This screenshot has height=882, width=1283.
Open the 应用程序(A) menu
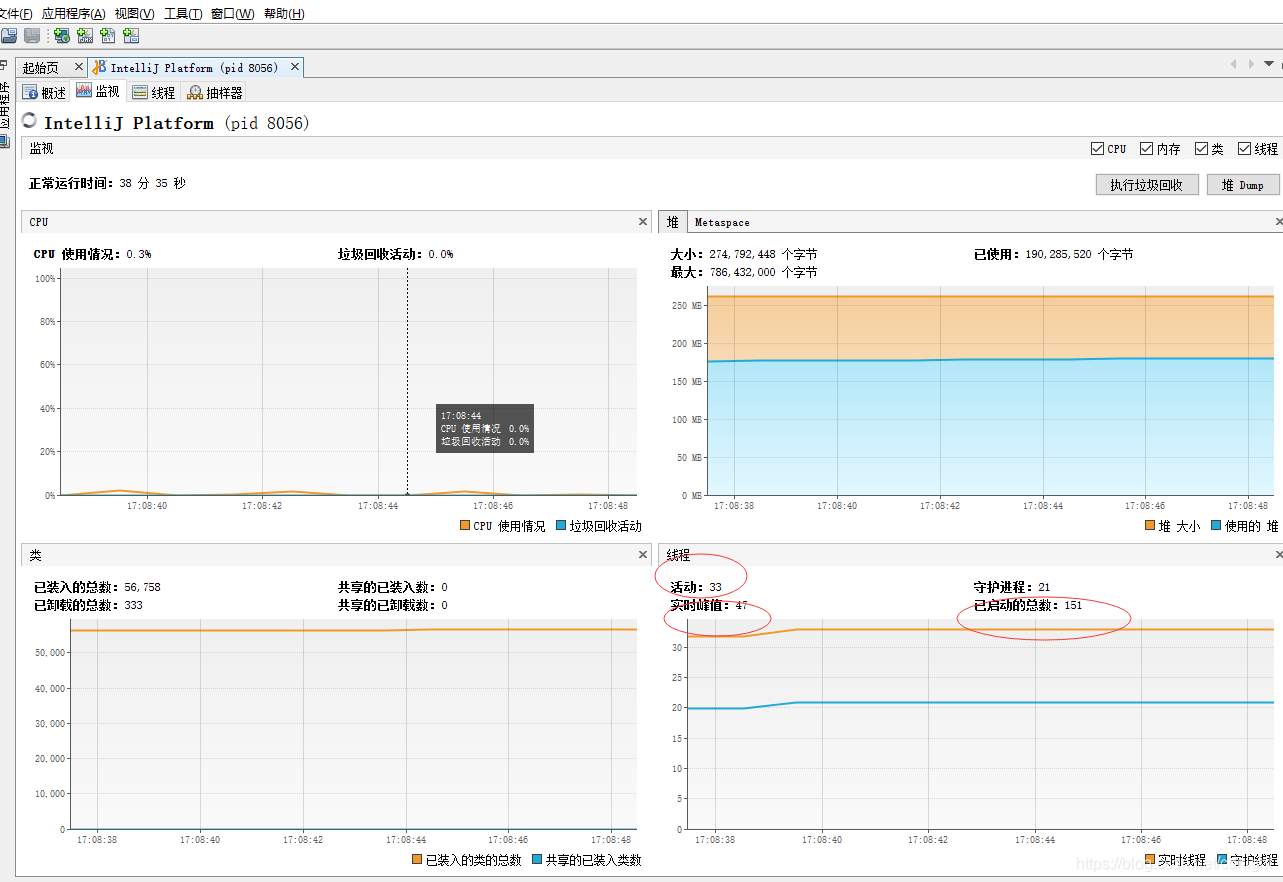coord(73,14)
